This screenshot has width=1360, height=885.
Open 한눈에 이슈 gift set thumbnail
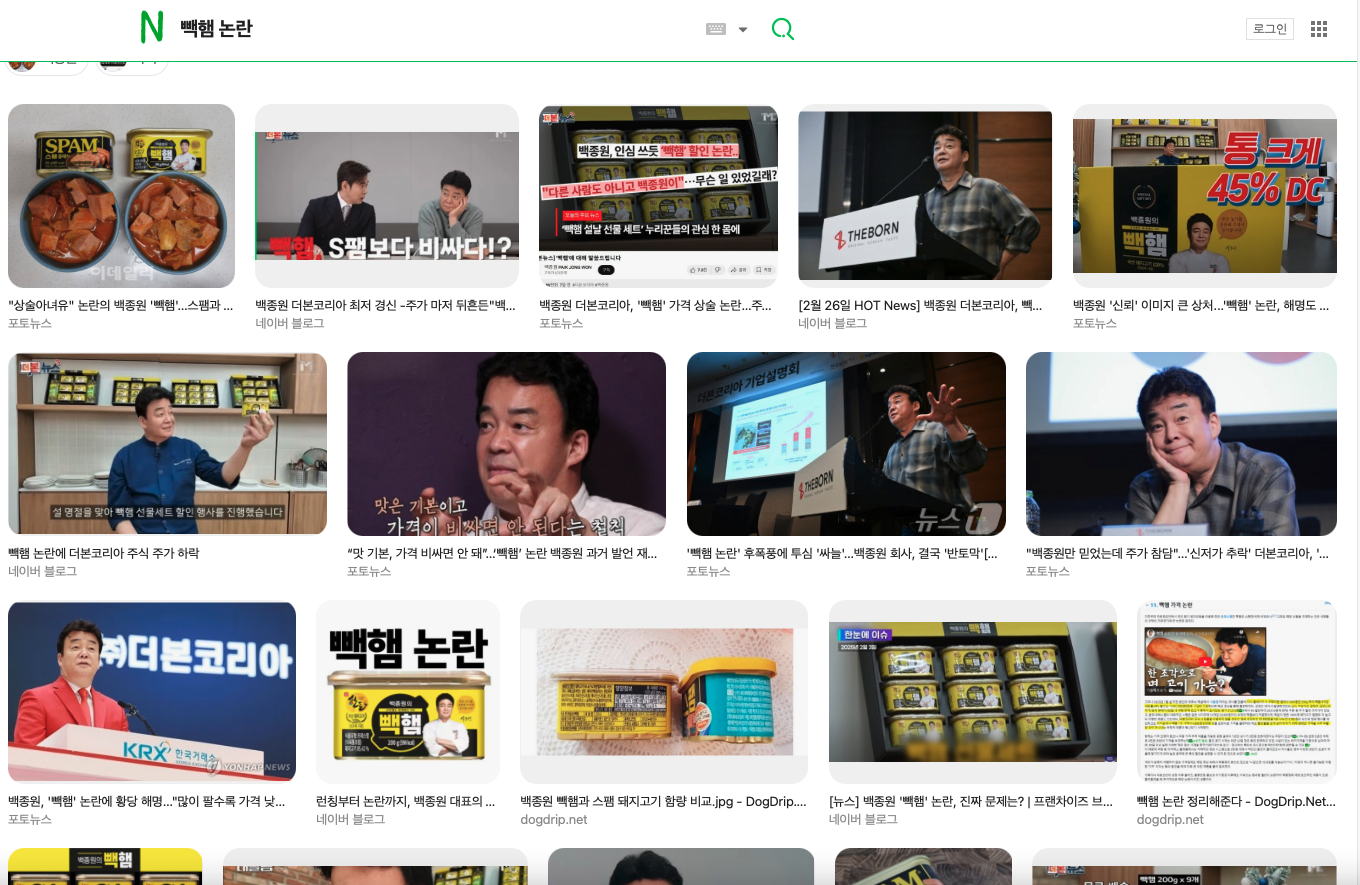point(973,692)
